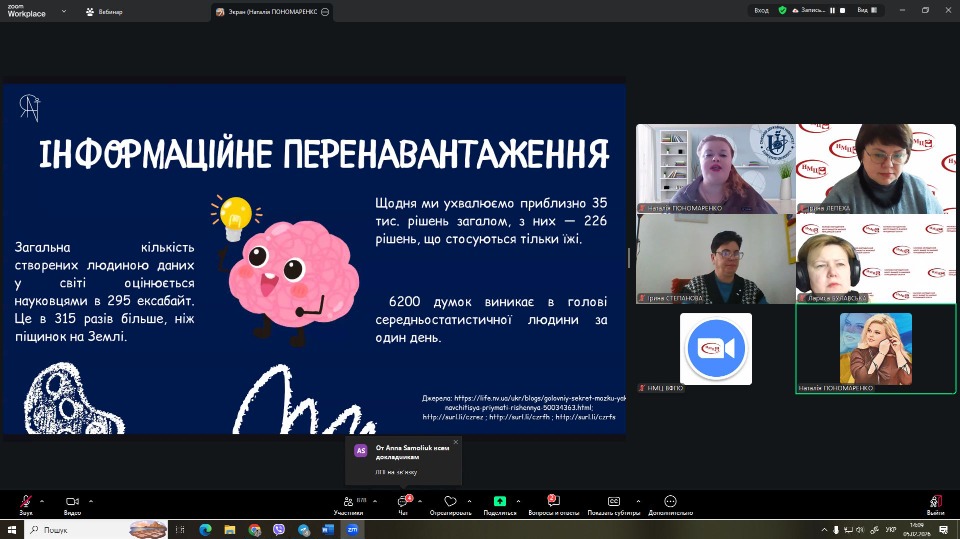960x539 pixels.
Task: Pause the recording in the top bar
Action: [831, 10]
